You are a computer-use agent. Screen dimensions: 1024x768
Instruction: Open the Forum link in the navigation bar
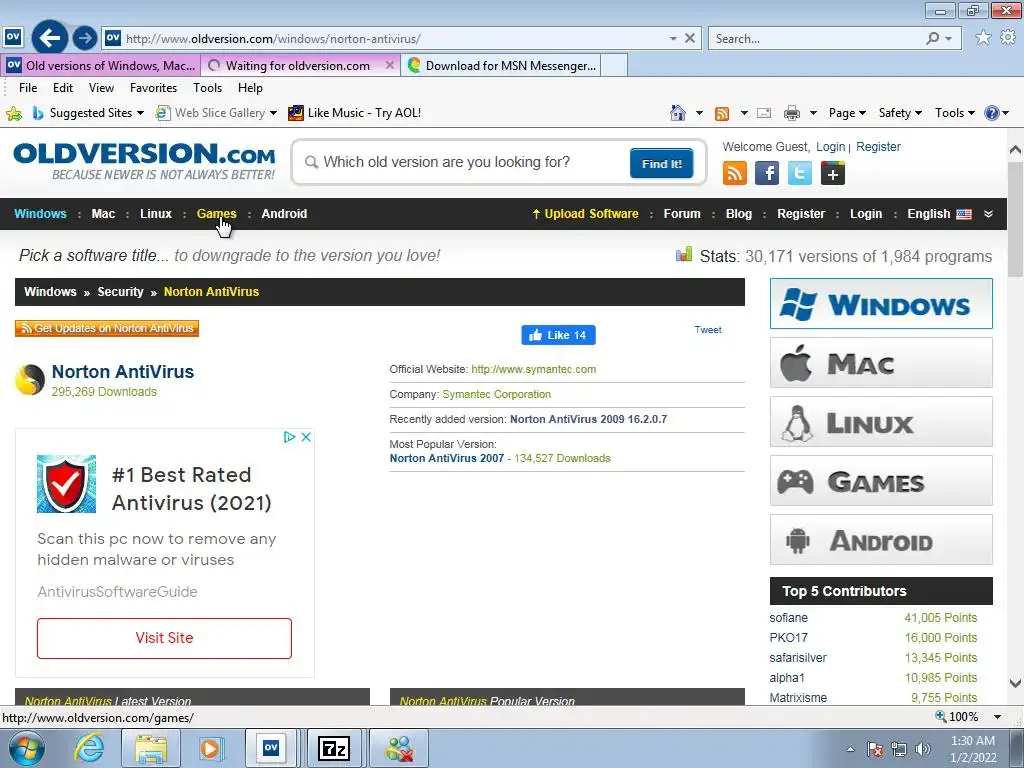point(682,214)
